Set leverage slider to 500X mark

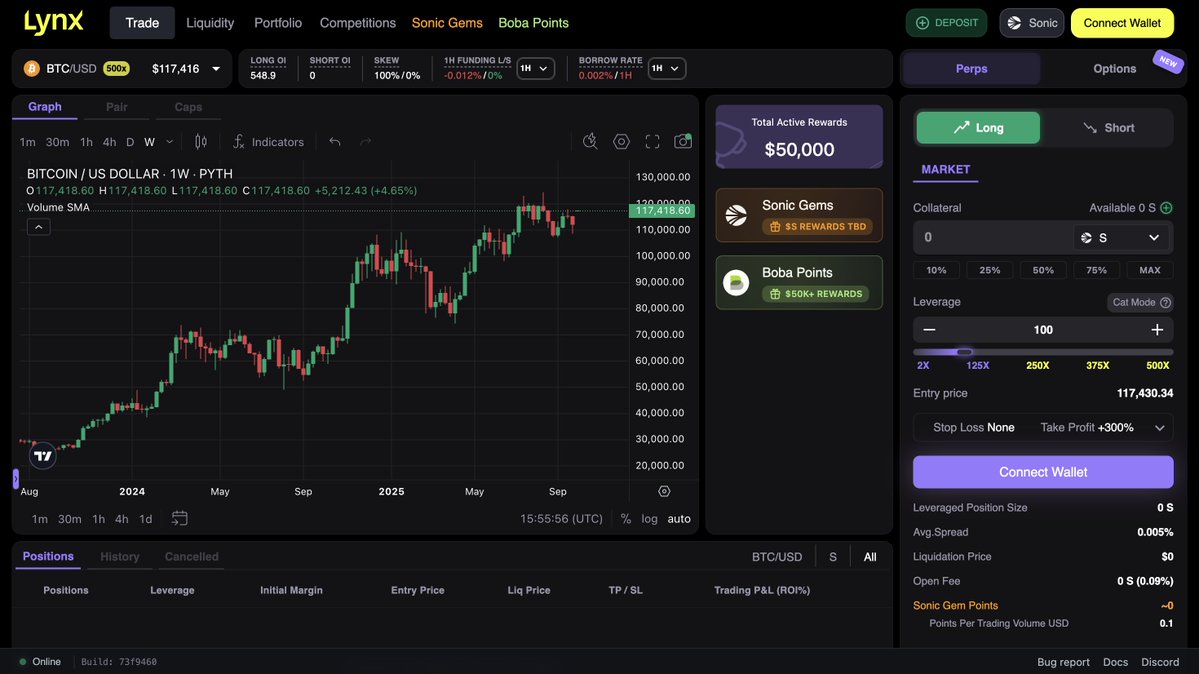tap(1158, 366)
